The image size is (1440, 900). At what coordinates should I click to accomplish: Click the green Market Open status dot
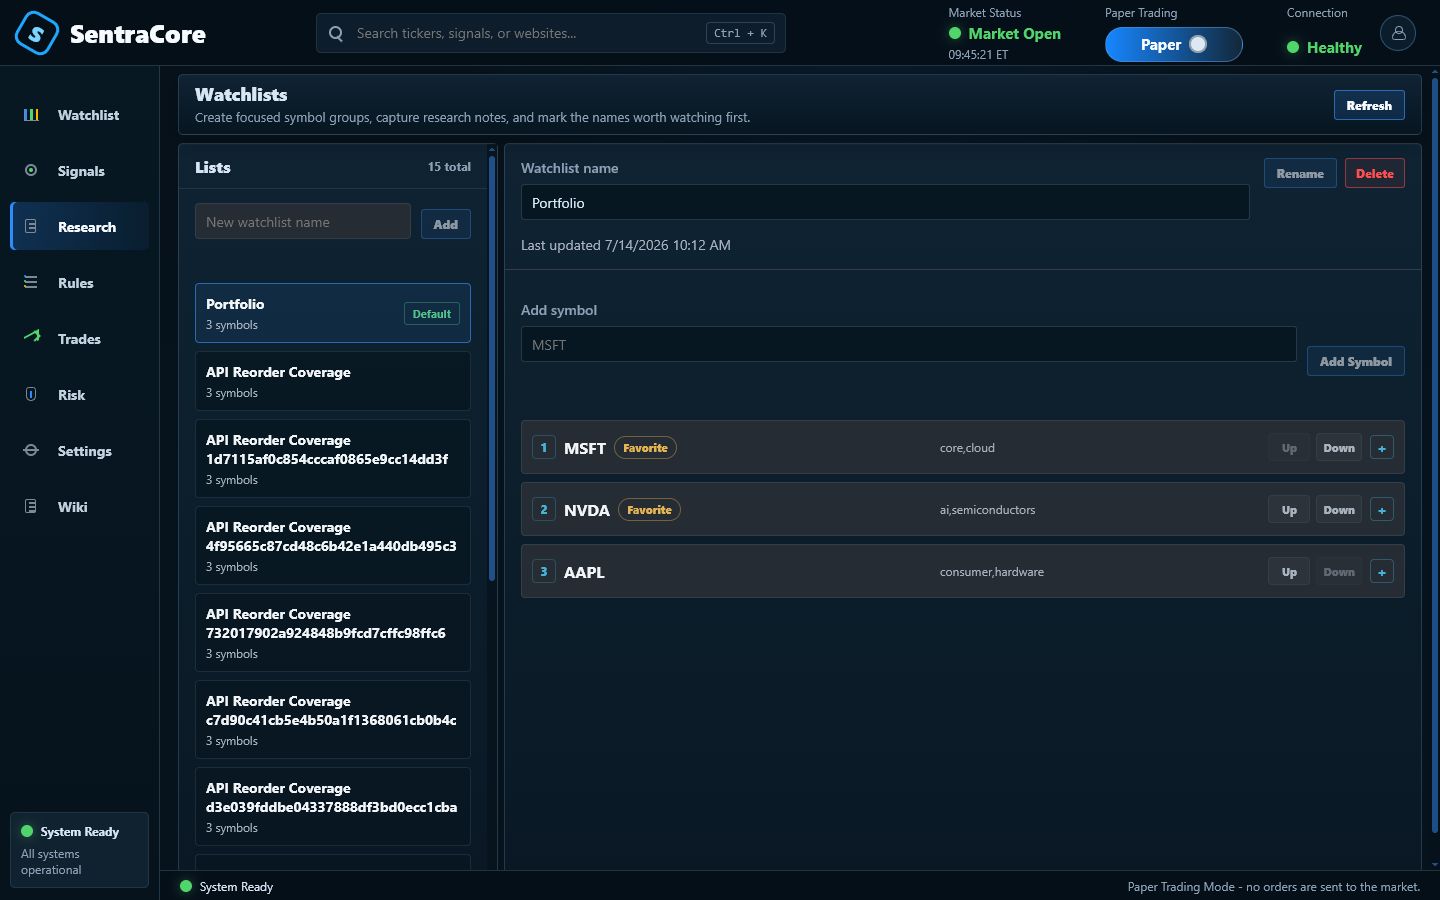[x=955, y=33]
